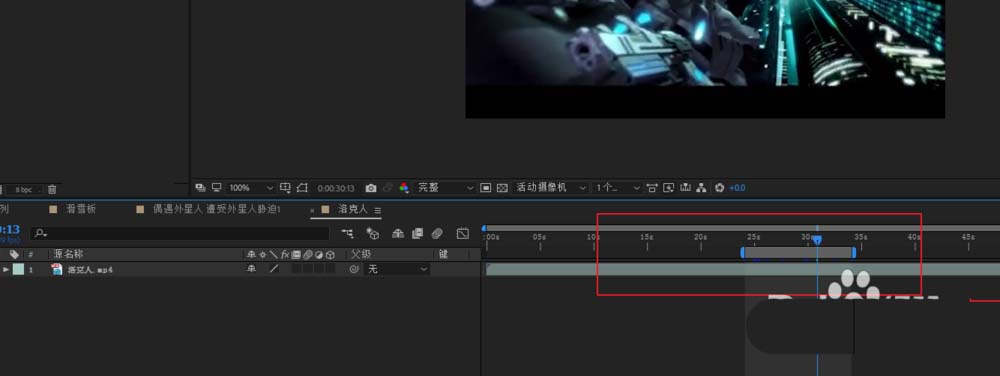
Task: Click the frame blending column header icon
Action: 296,254
